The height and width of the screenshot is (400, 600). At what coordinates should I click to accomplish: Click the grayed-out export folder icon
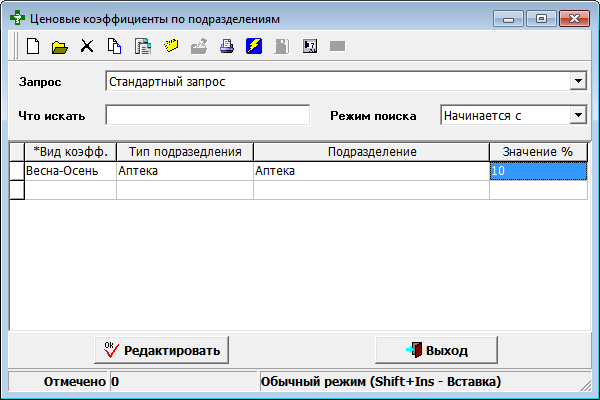(199, 46)
